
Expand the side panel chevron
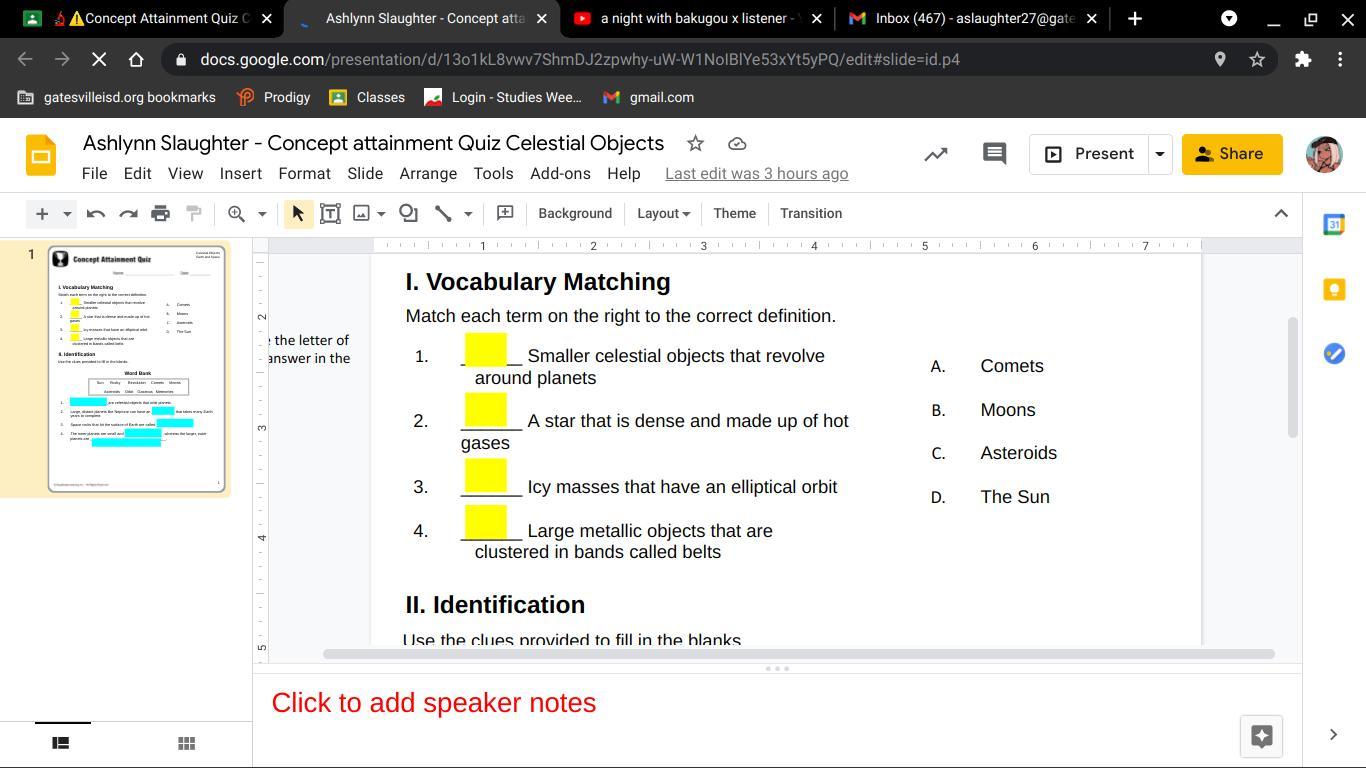click(1333, 735)
